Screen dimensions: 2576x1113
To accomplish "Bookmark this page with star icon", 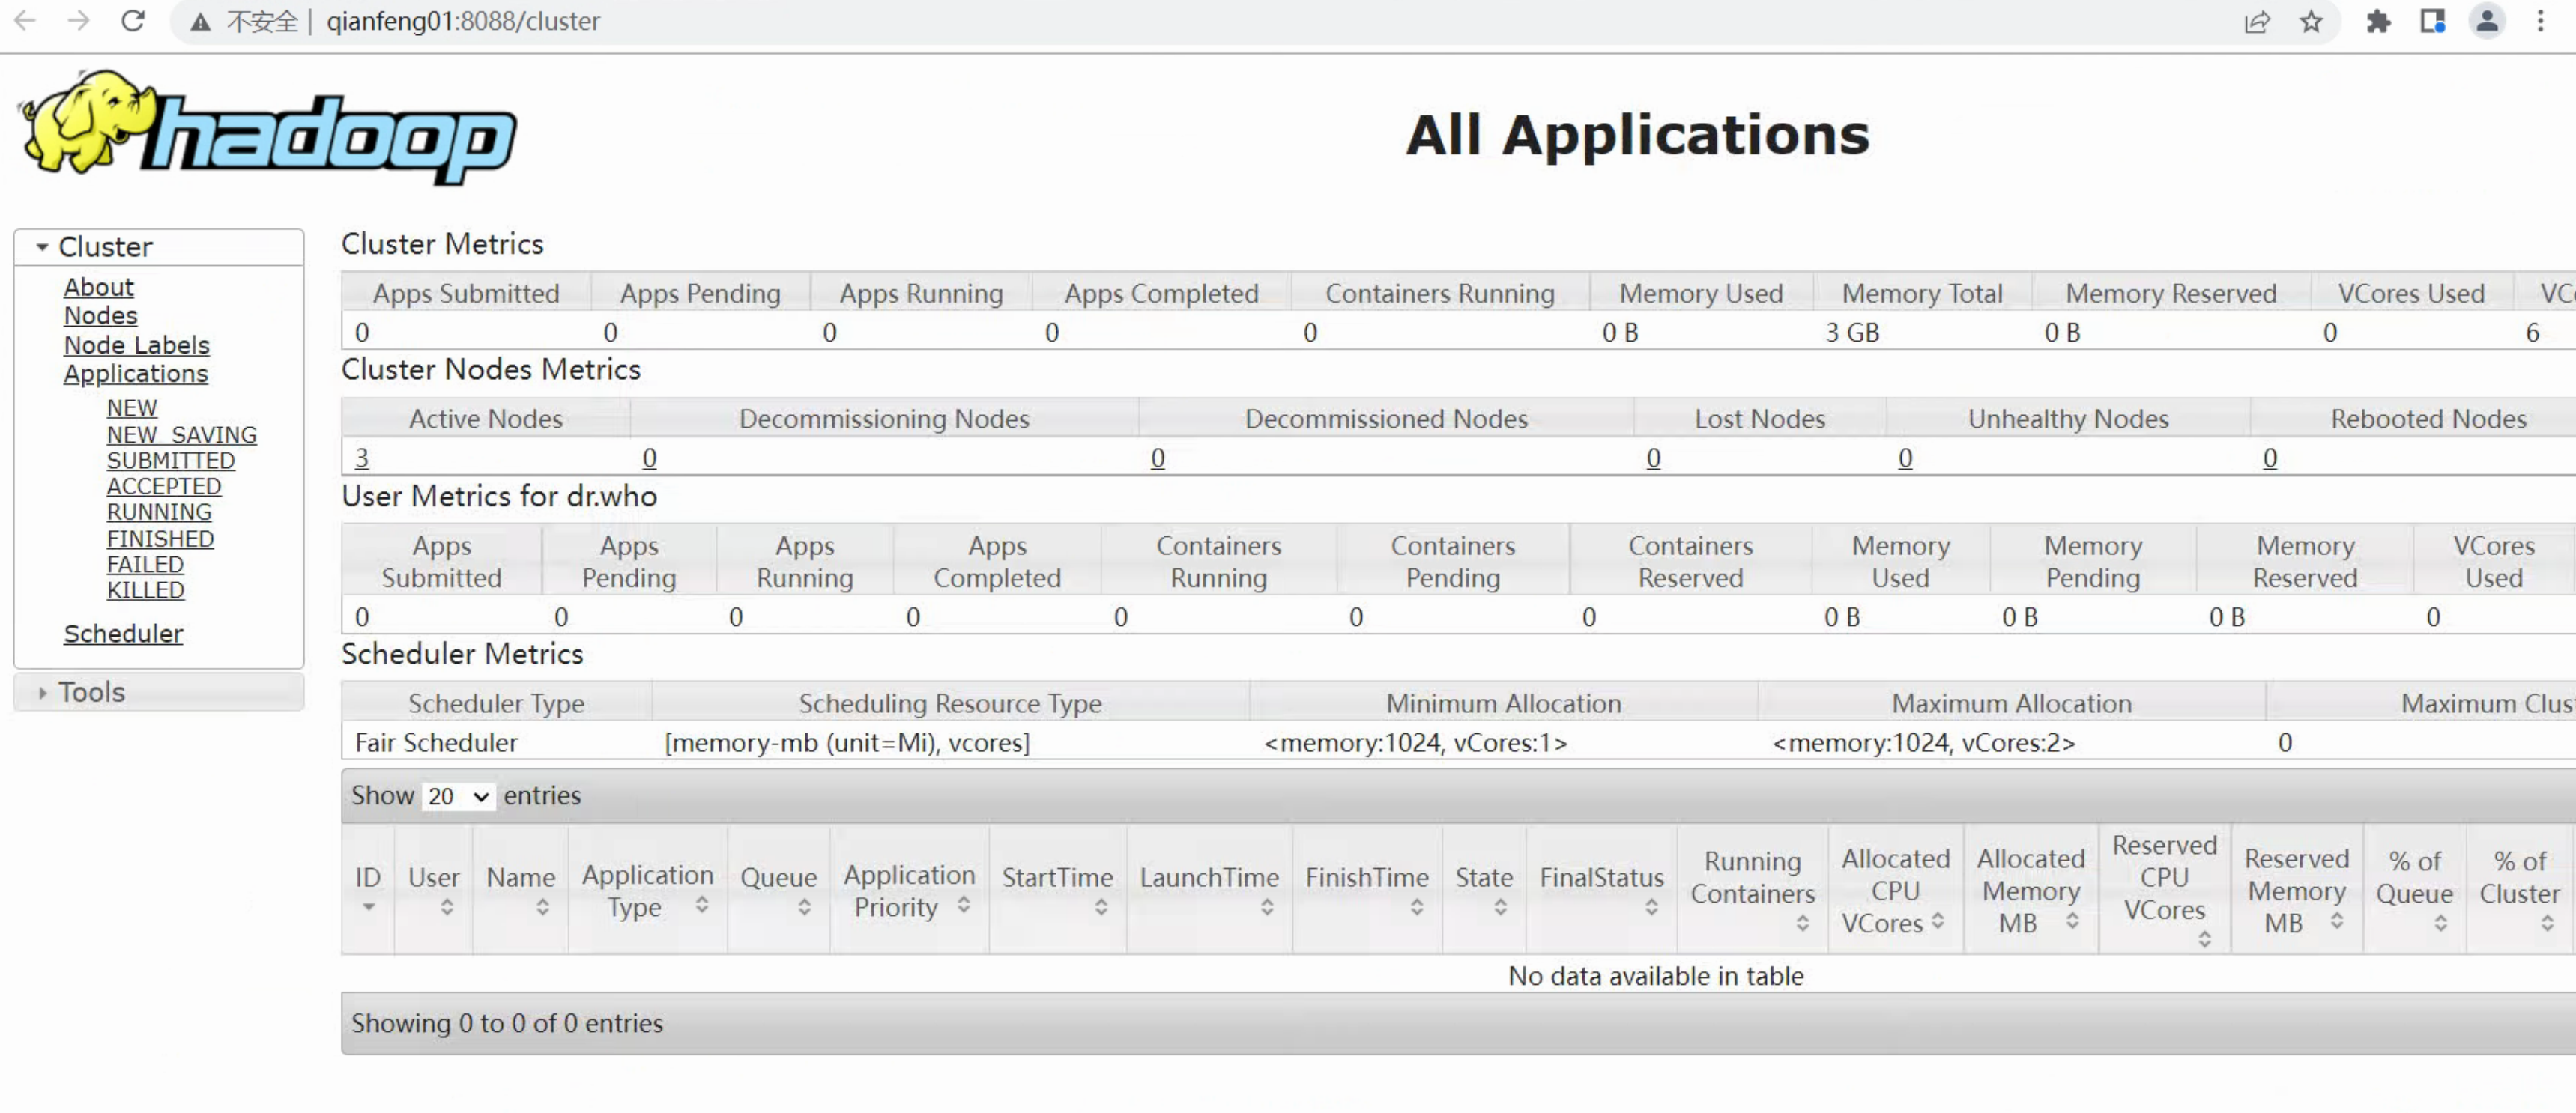I will tap(2311, 22).
